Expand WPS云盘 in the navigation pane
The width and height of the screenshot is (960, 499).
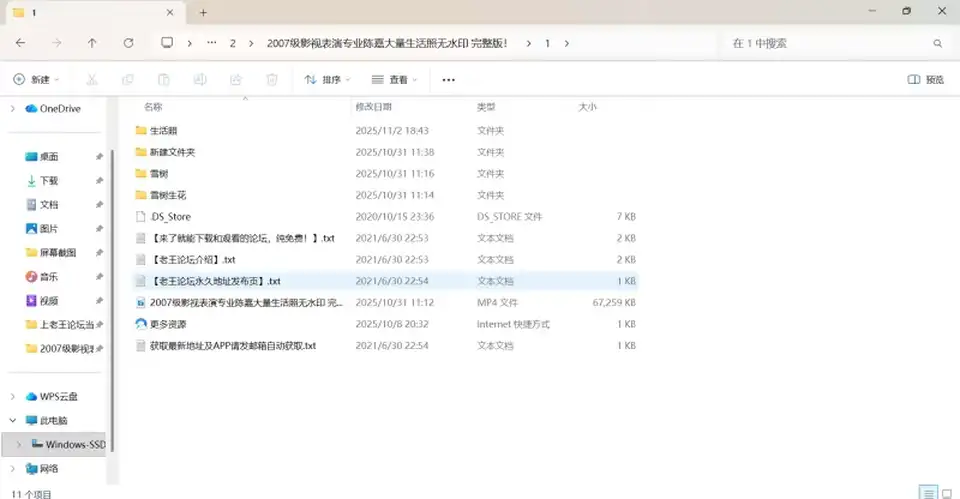(13, 396)
